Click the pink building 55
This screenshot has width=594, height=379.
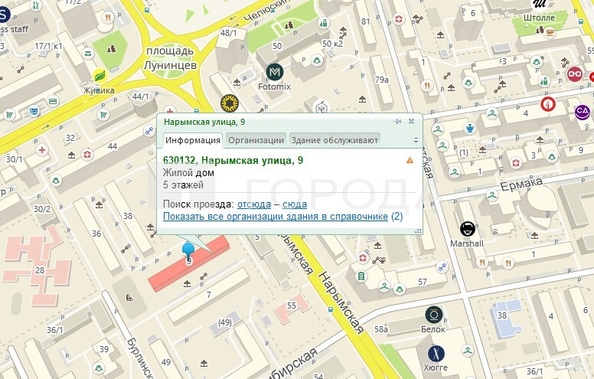tap(292, 309)
